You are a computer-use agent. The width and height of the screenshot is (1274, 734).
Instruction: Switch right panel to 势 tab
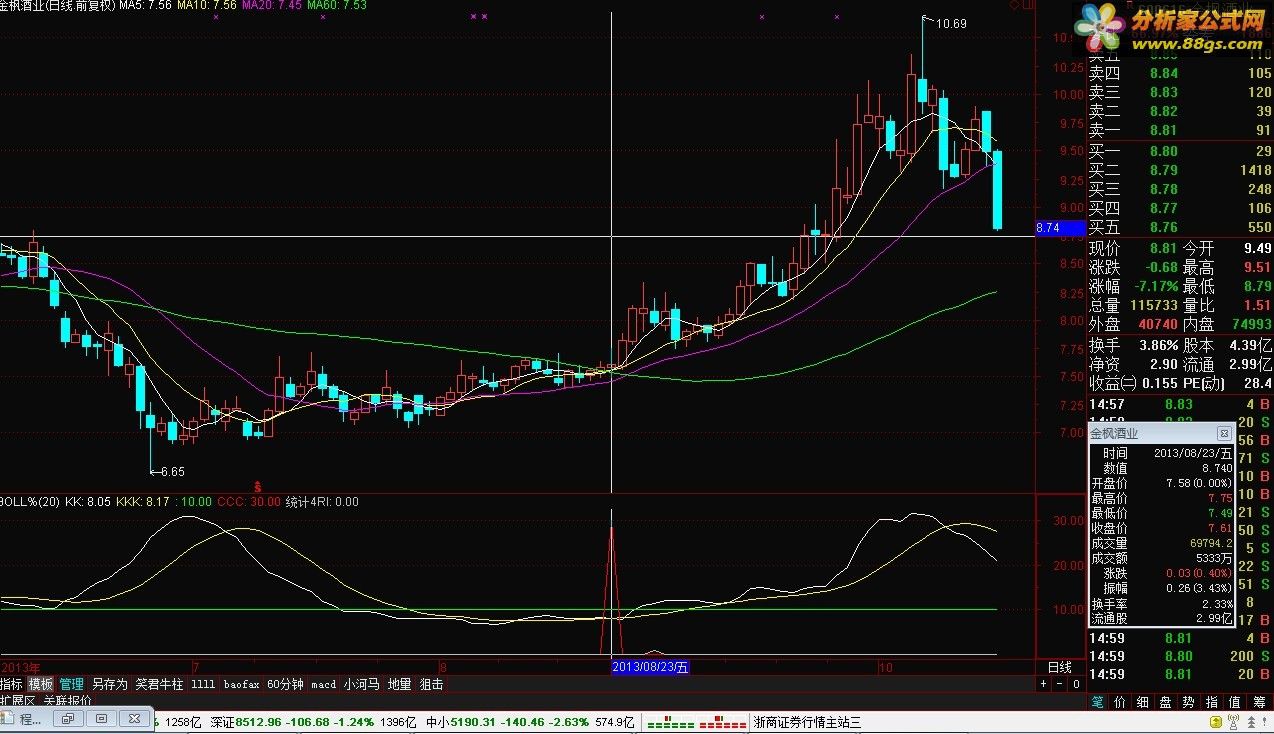click(x=1189, y=702)
